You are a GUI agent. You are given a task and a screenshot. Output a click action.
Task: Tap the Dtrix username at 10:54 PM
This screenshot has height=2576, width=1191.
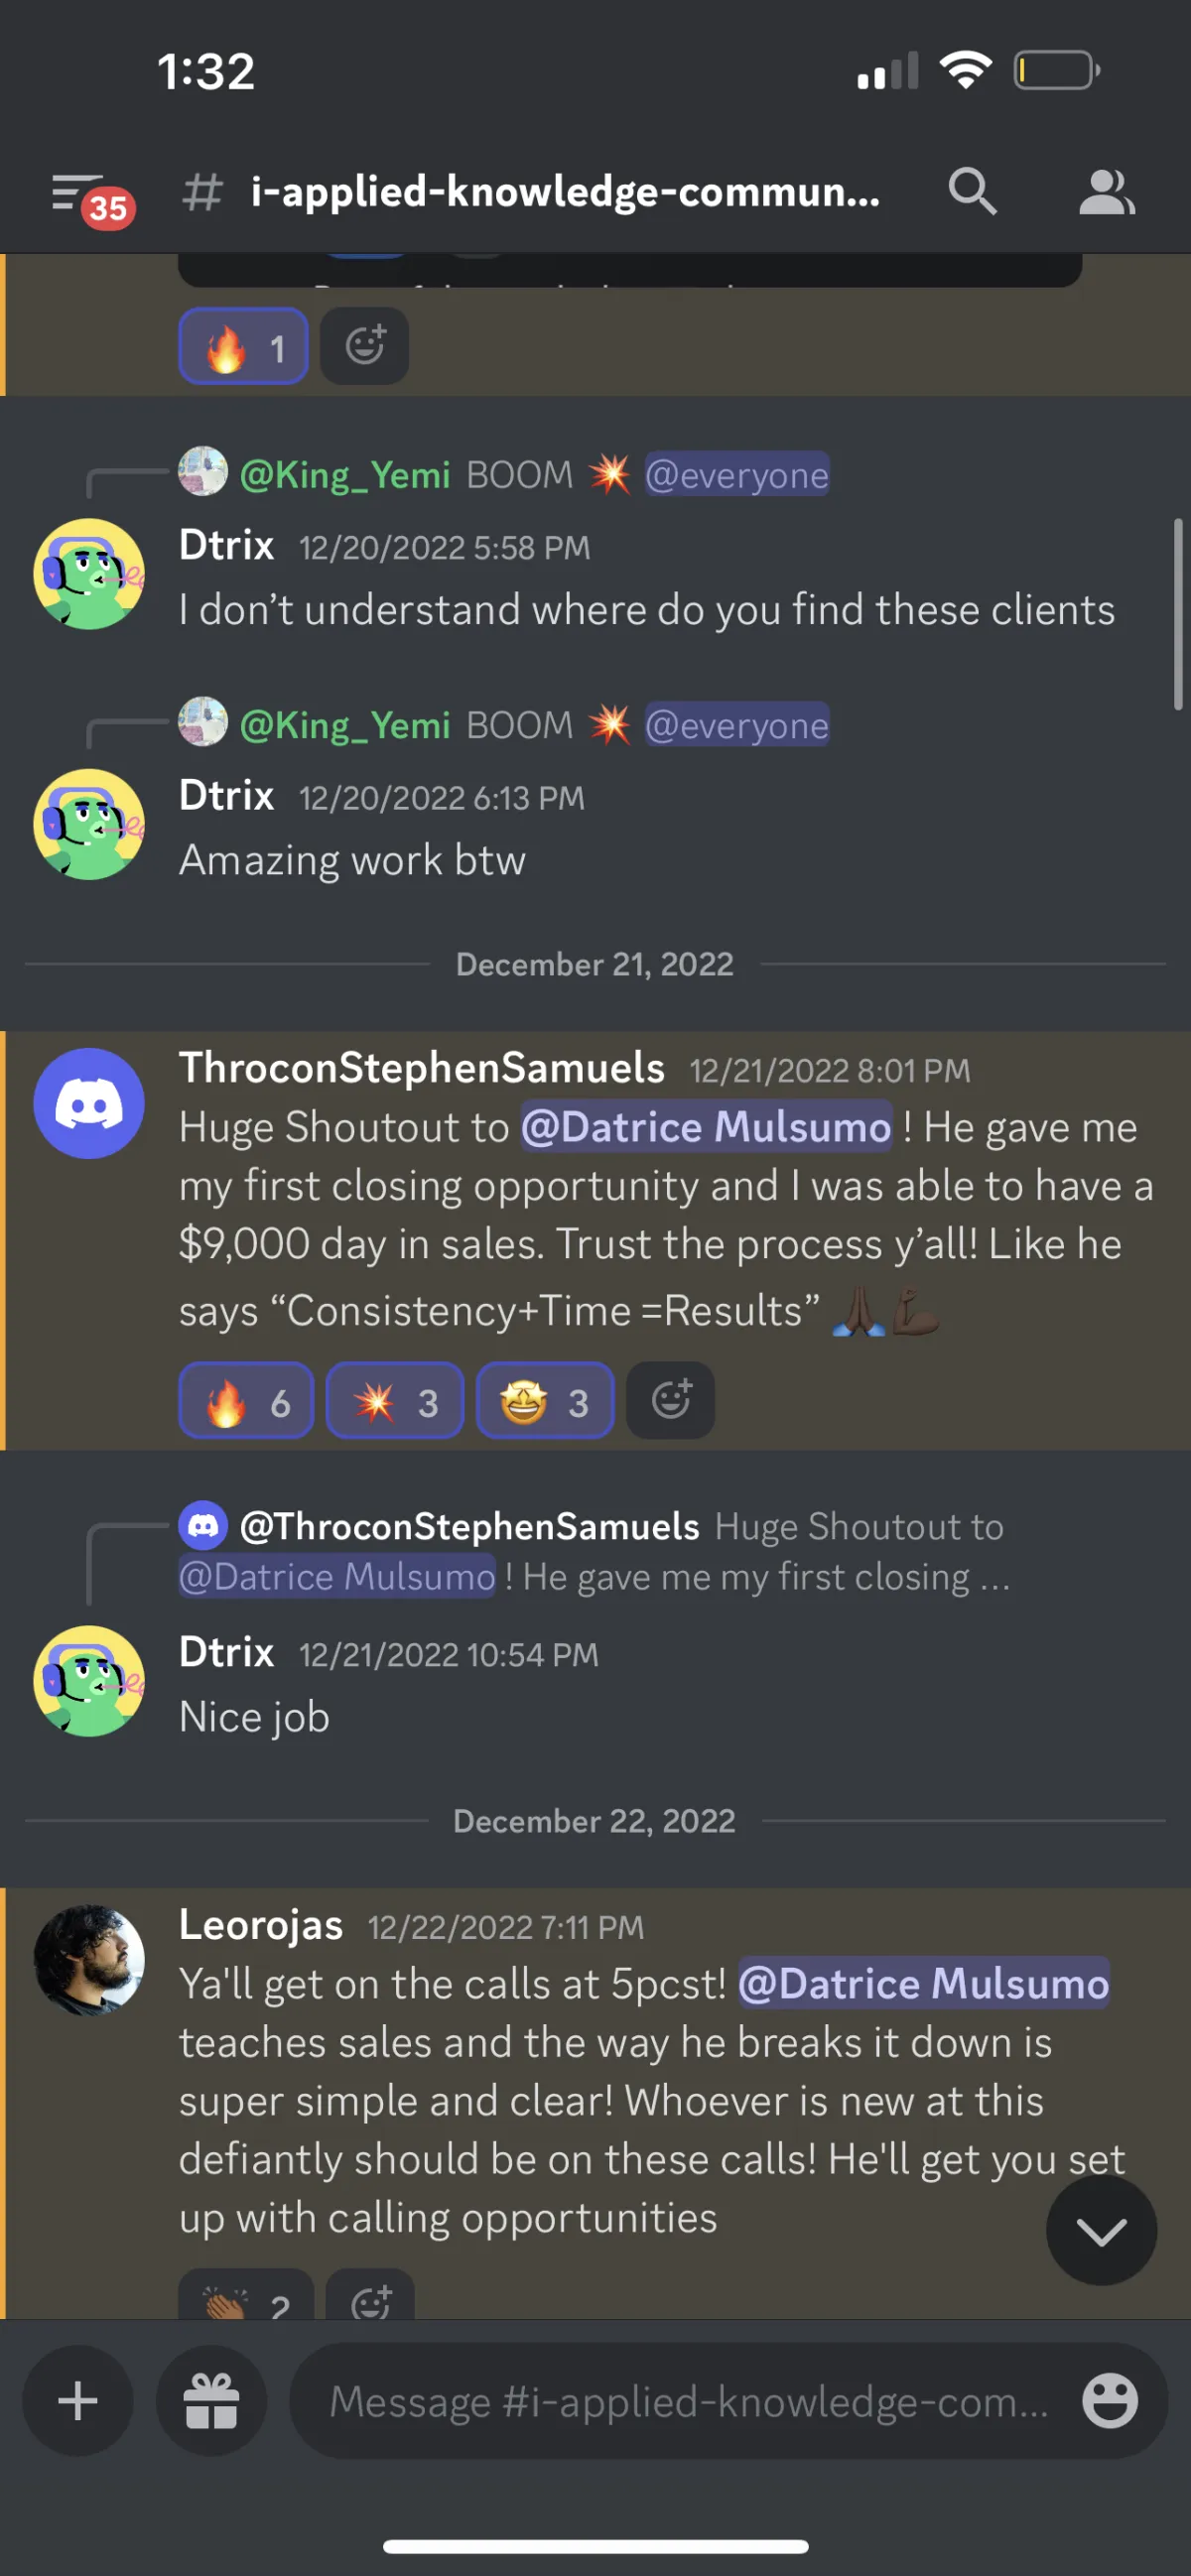pyautogui.click(x=226, y=1651)
